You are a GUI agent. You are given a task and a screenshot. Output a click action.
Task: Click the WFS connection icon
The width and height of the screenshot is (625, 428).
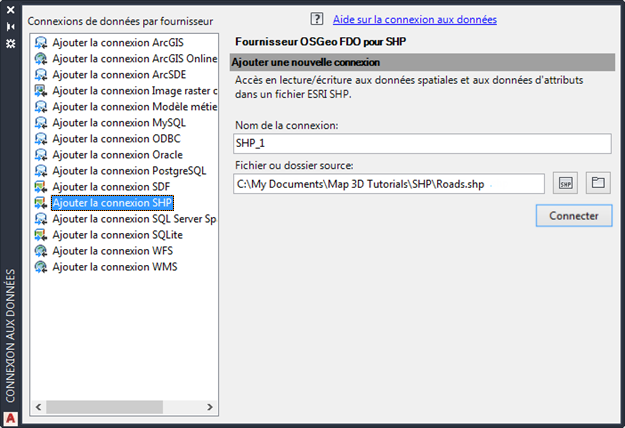click(x=41, y=251)
